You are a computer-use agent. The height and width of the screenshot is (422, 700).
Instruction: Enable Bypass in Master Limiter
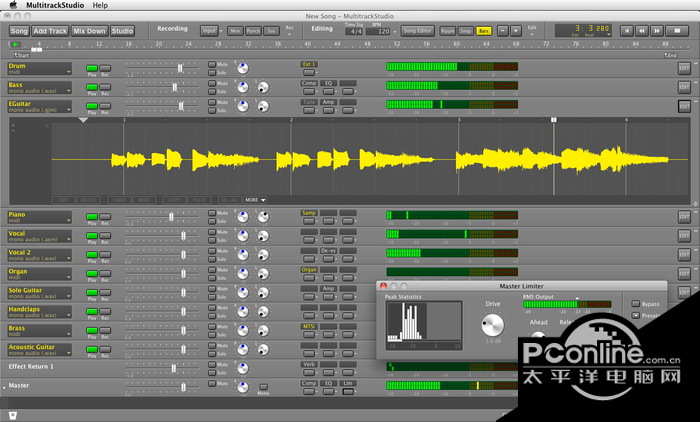[636, 304]
